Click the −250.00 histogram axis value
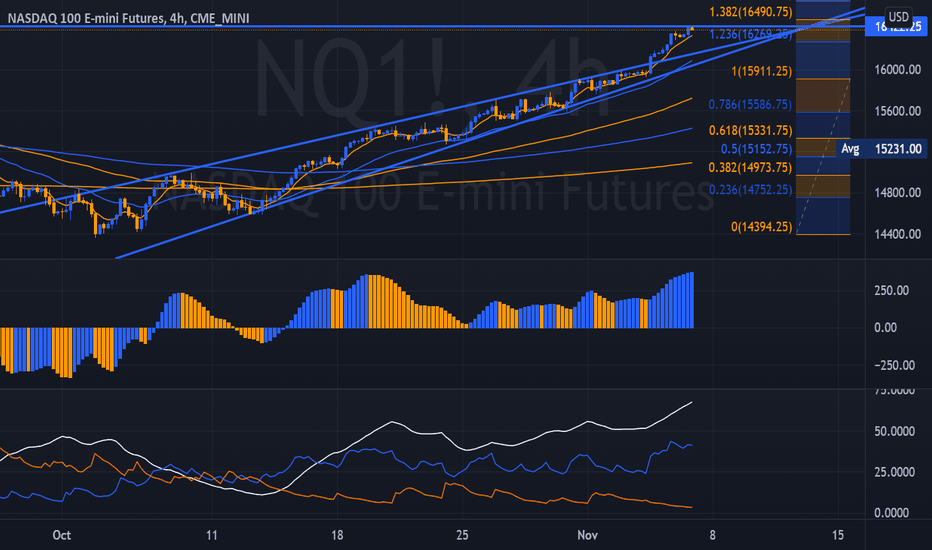 coord(894,366)
